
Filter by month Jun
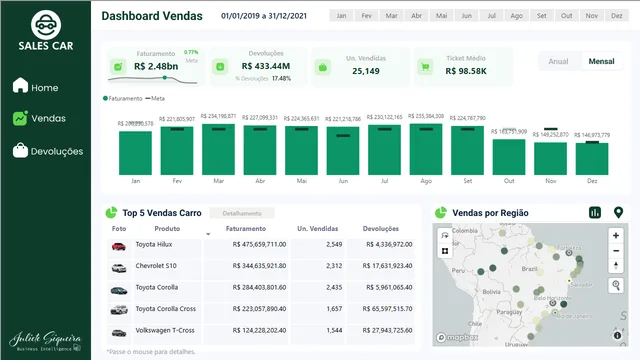click(467, 16)
